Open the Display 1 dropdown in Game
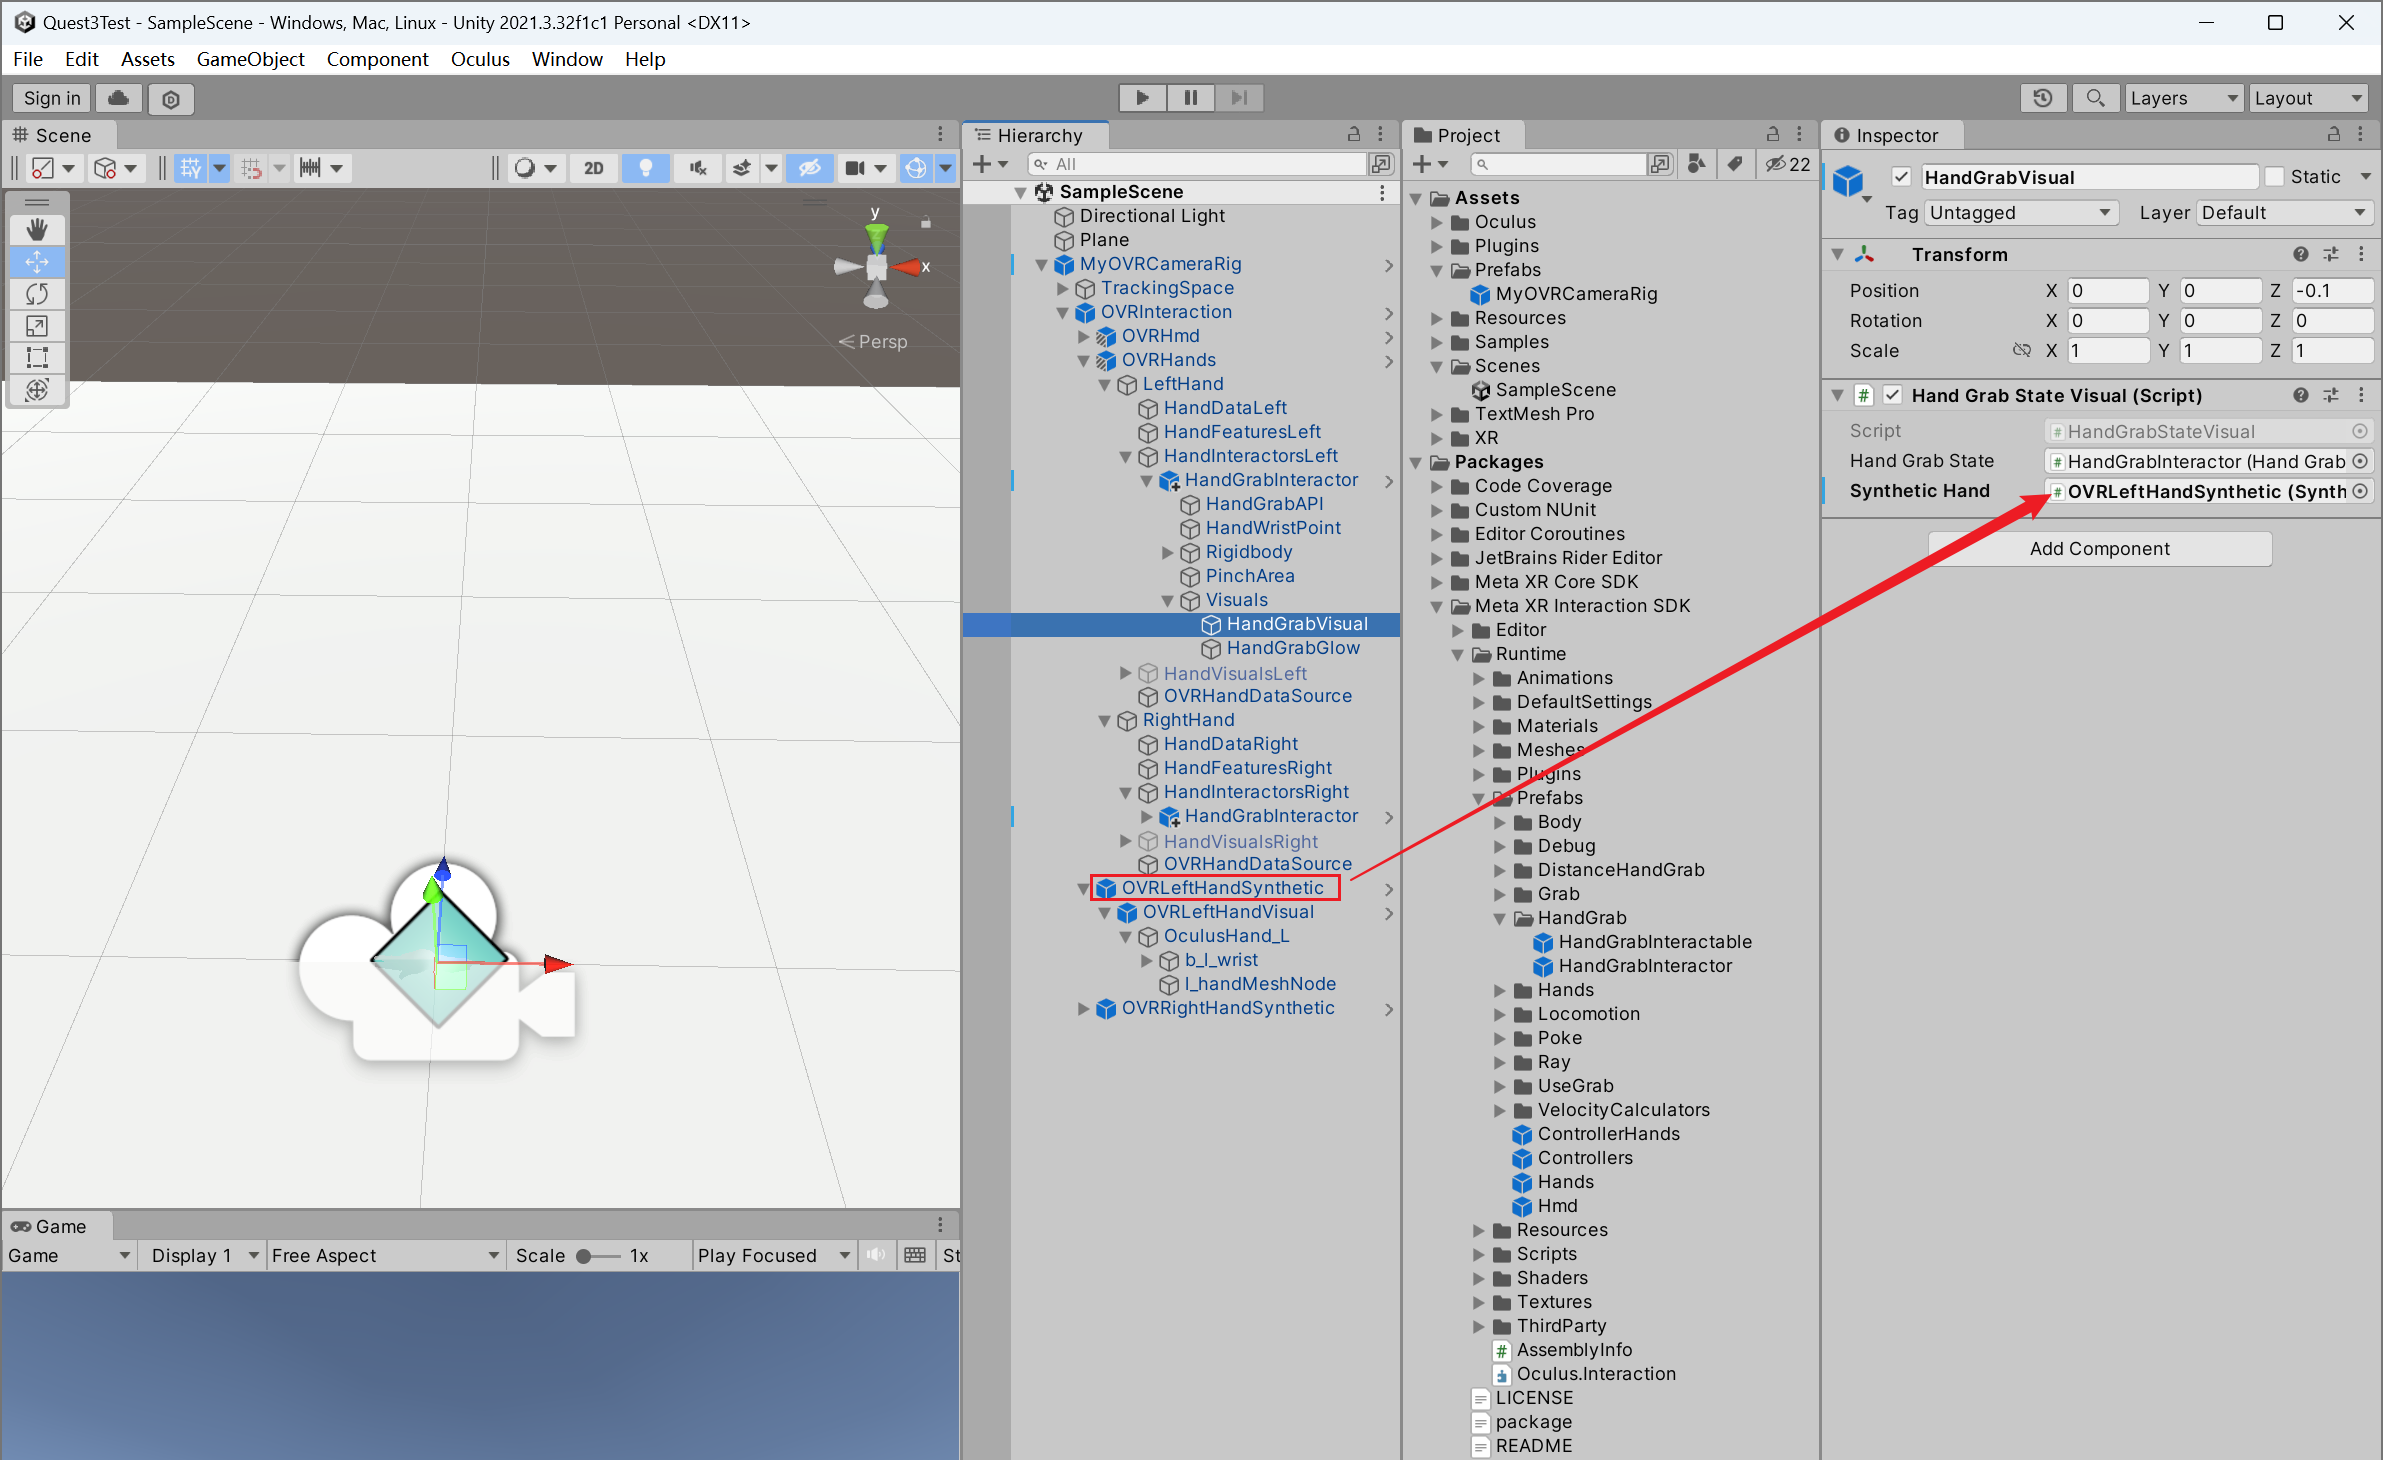 tap(204, 1256)
